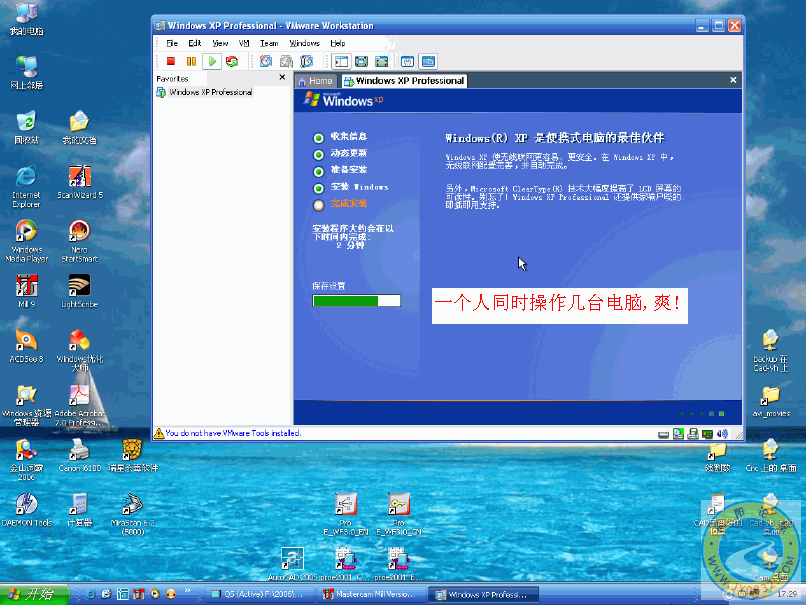
Task: Open the Windows menu in VMware
Action: [304, 43]
